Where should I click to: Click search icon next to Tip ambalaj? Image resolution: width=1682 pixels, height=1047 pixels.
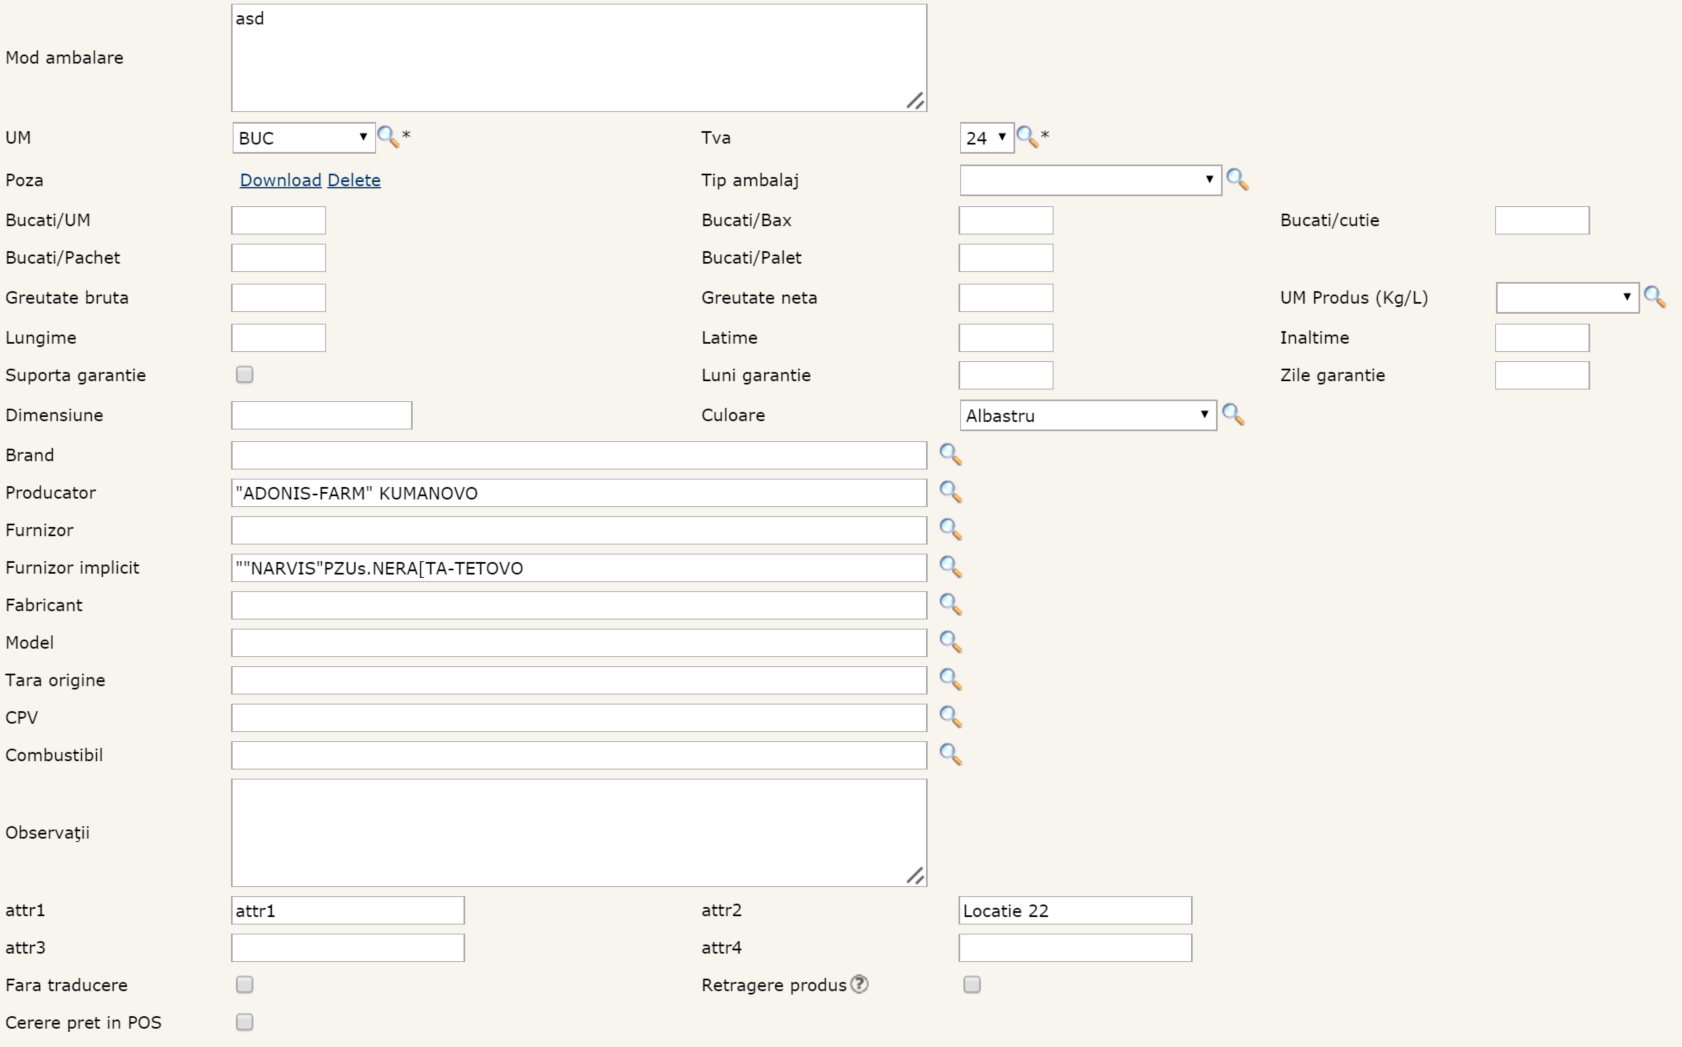[x=1237, y=180]
